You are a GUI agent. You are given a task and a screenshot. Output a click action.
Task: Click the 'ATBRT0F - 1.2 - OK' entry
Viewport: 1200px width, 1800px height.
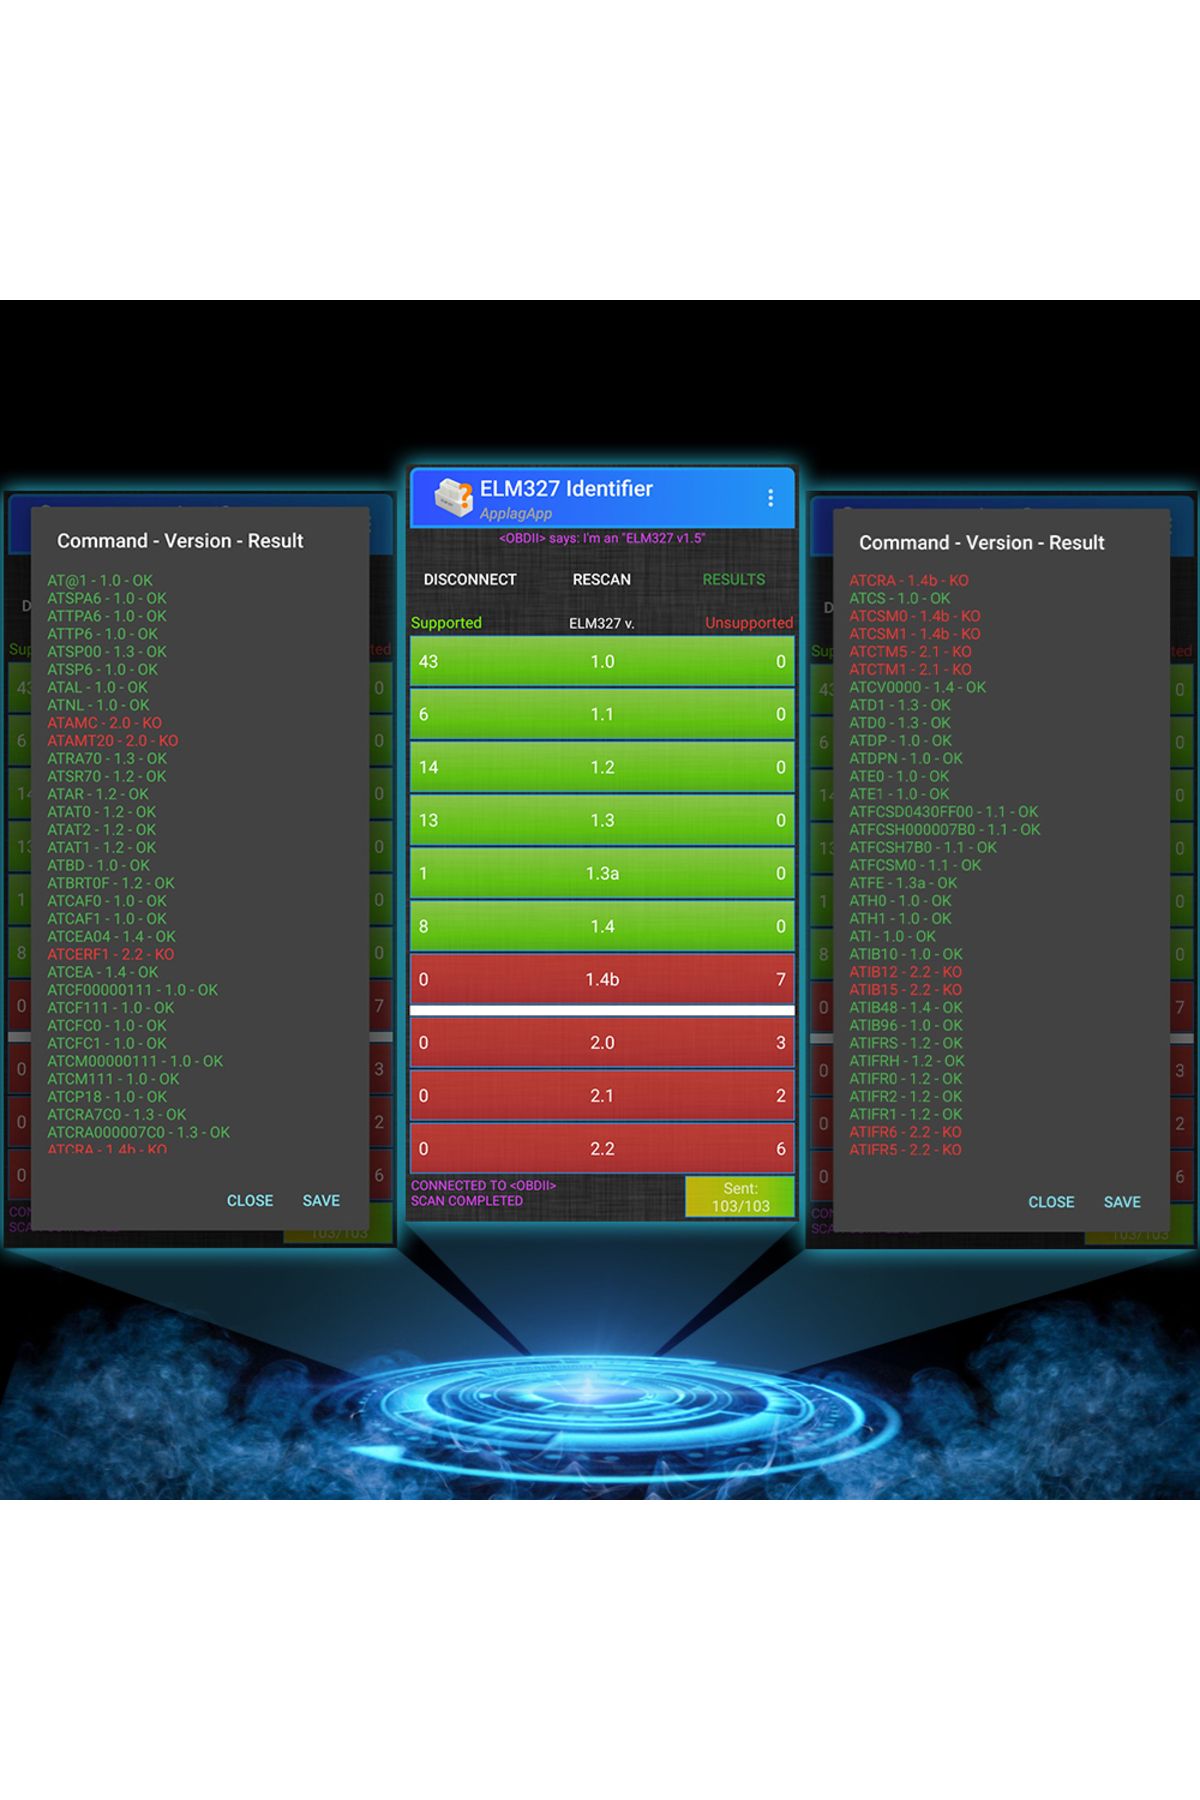[110, 883]
